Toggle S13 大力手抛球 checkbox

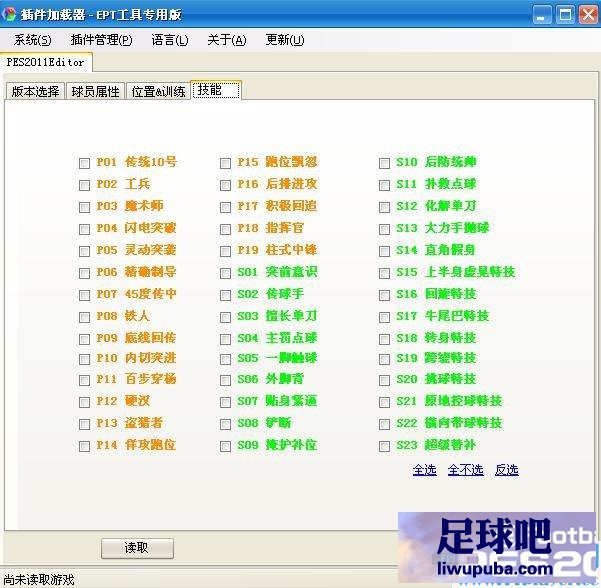pyautogui.click(x=384, y=229)
